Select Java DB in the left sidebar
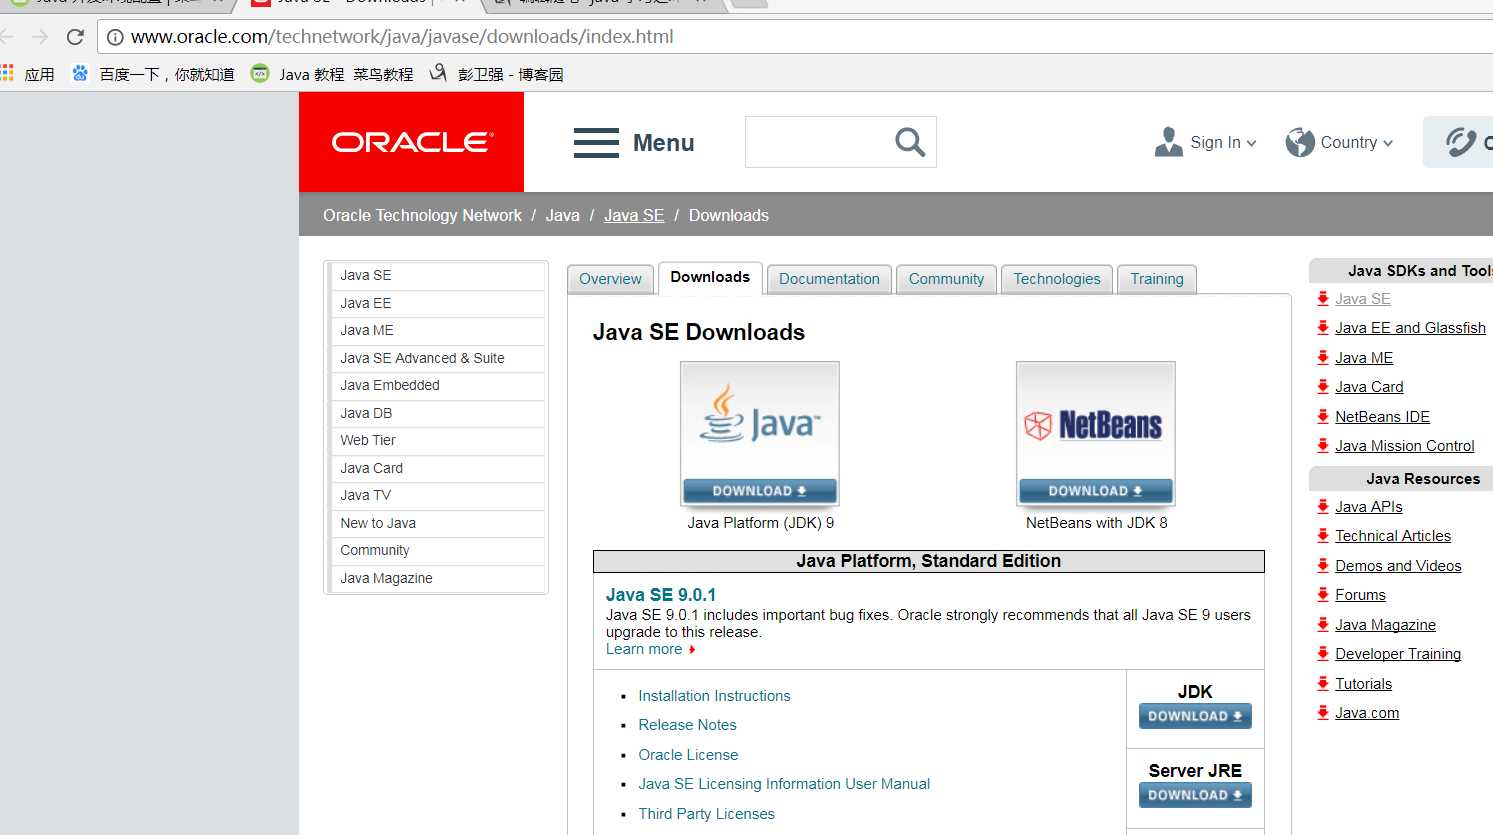This screenshot has width=1493, height=835. point(438,413)
